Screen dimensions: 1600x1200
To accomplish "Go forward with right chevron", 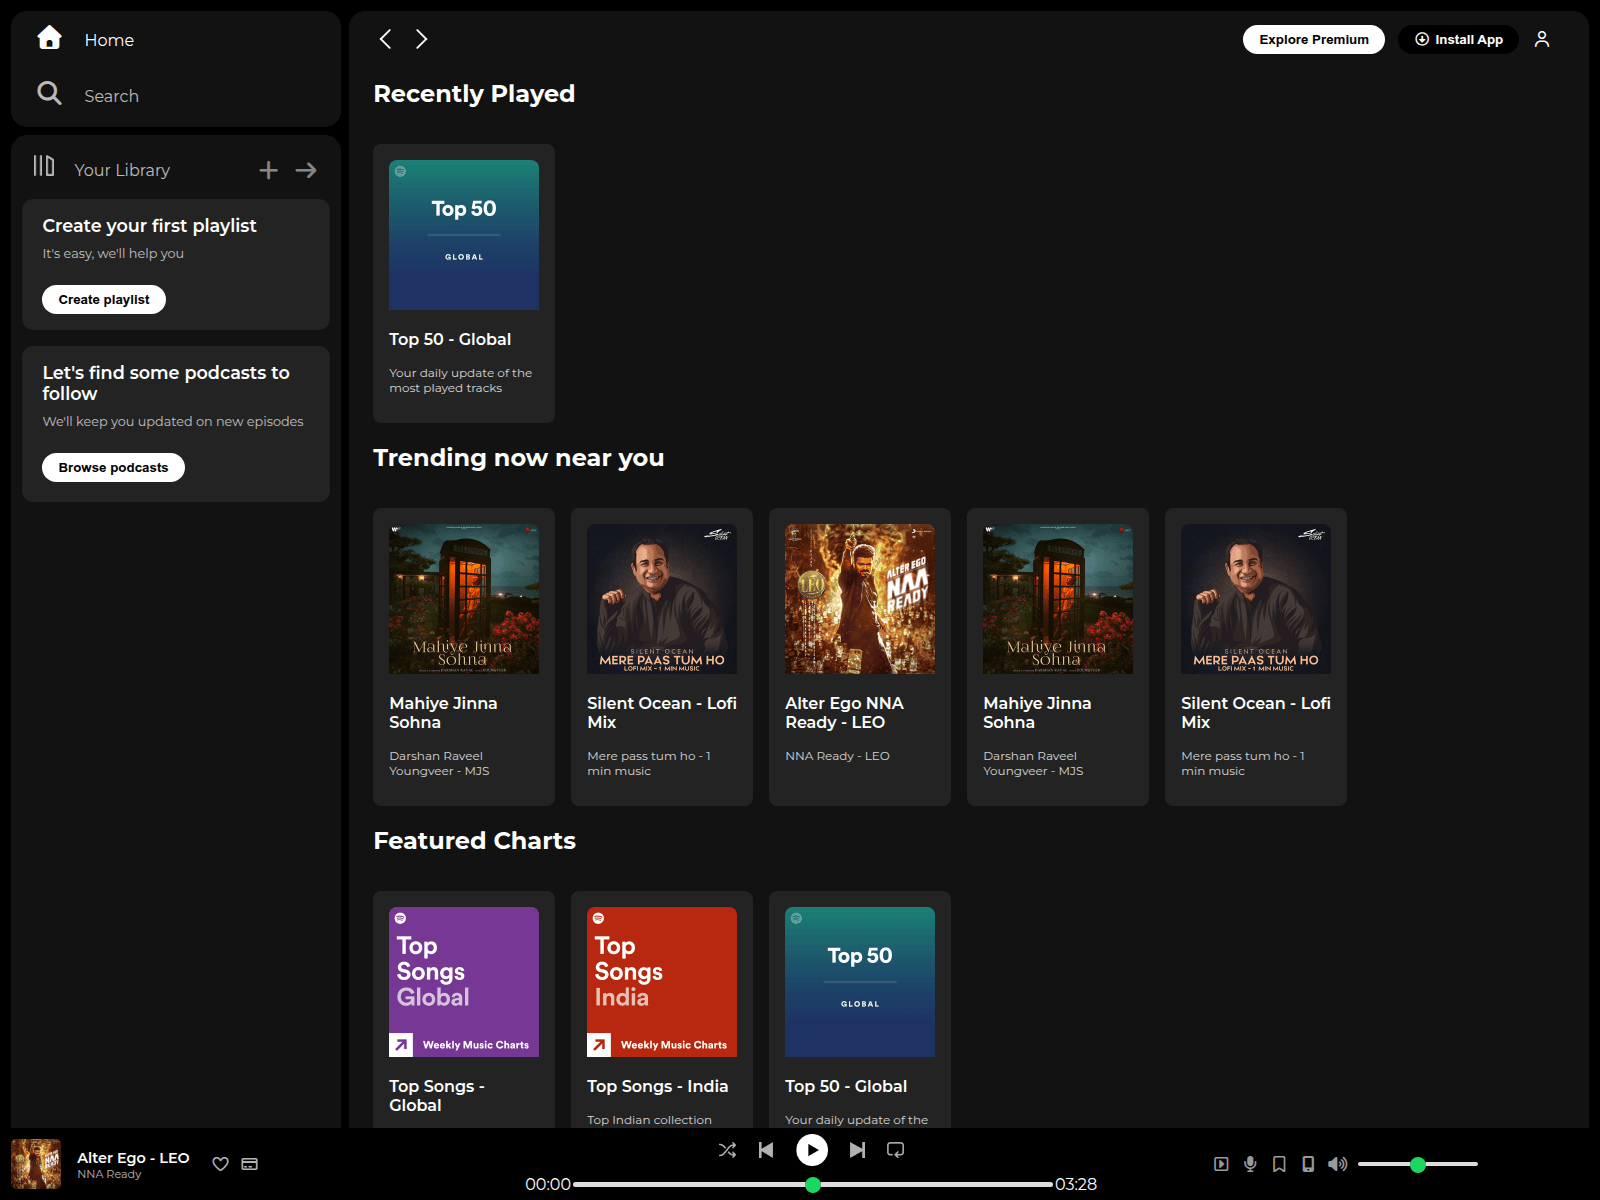I will tap(421, 39).
